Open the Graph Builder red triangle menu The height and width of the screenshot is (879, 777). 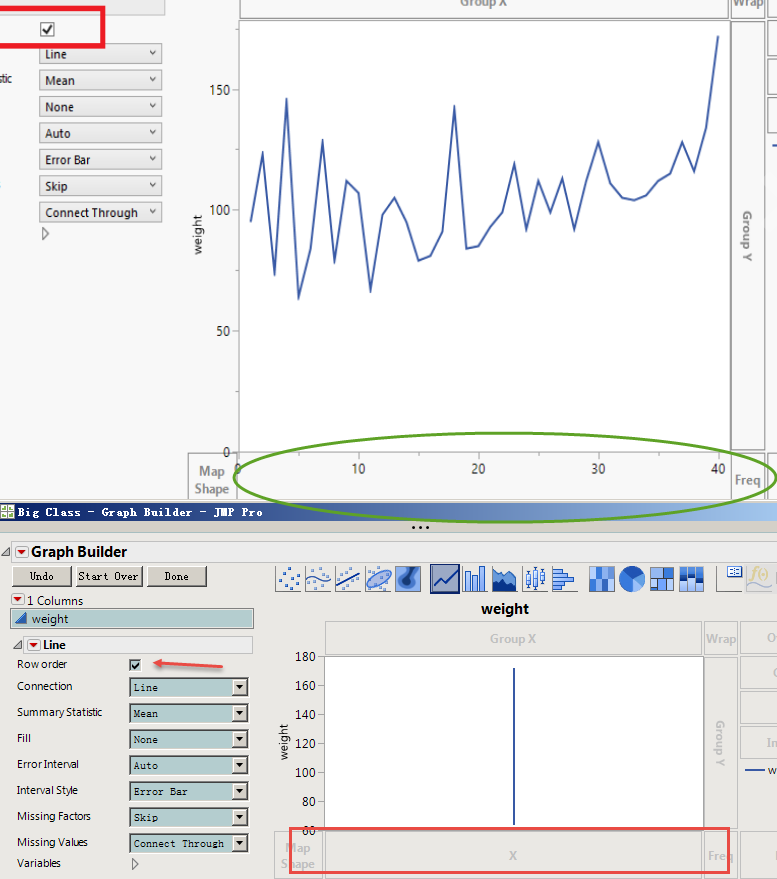point(21,552)
